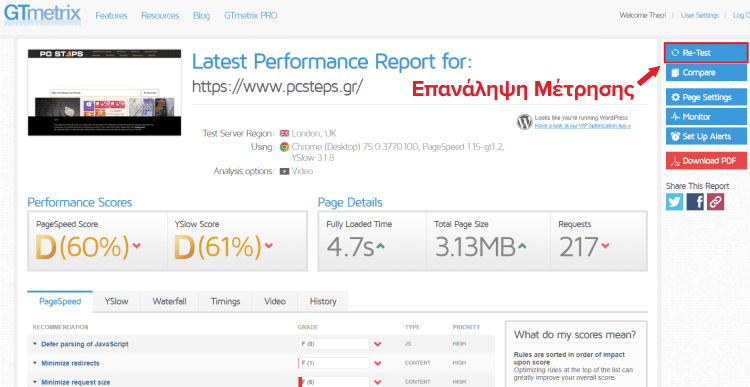This screenshot has height=387, width=750.
Task: Open Compare reports
Action: (x=706, y=73)
